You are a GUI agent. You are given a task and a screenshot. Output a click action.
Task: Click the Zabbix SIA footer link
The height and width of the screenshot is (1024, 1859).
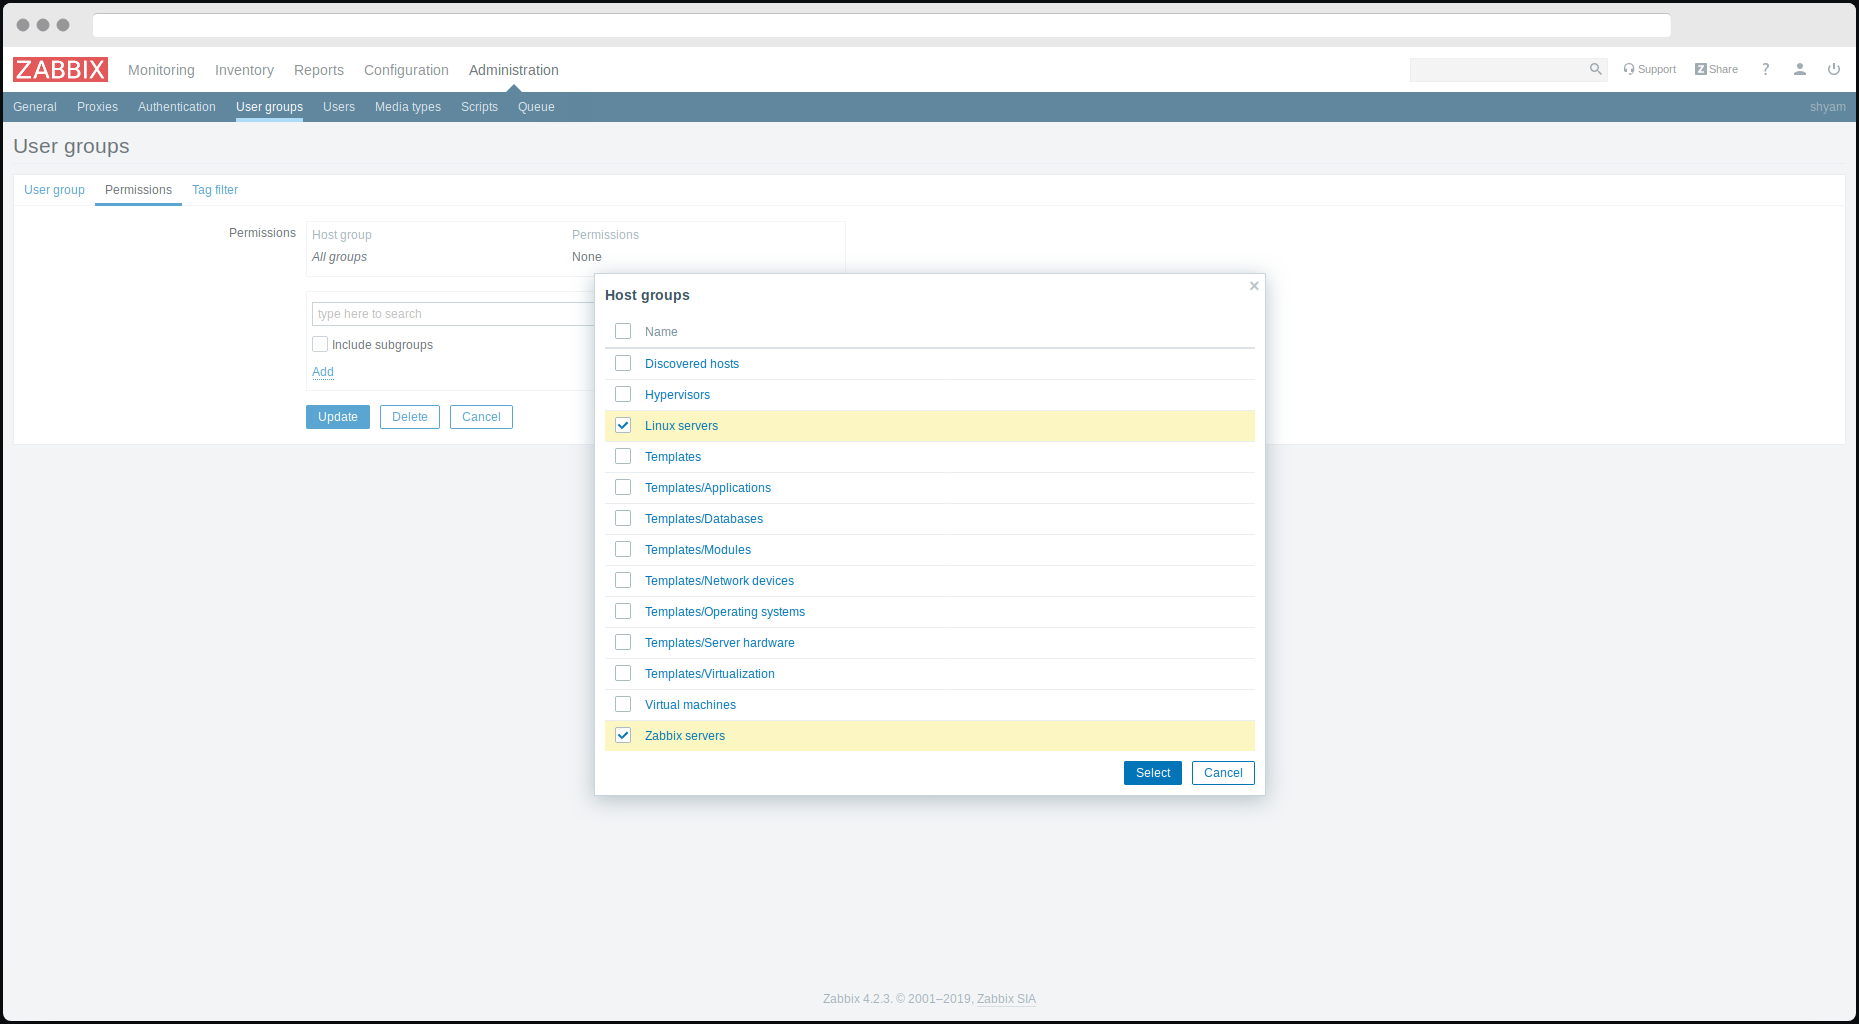click(x=1006, y=999)
